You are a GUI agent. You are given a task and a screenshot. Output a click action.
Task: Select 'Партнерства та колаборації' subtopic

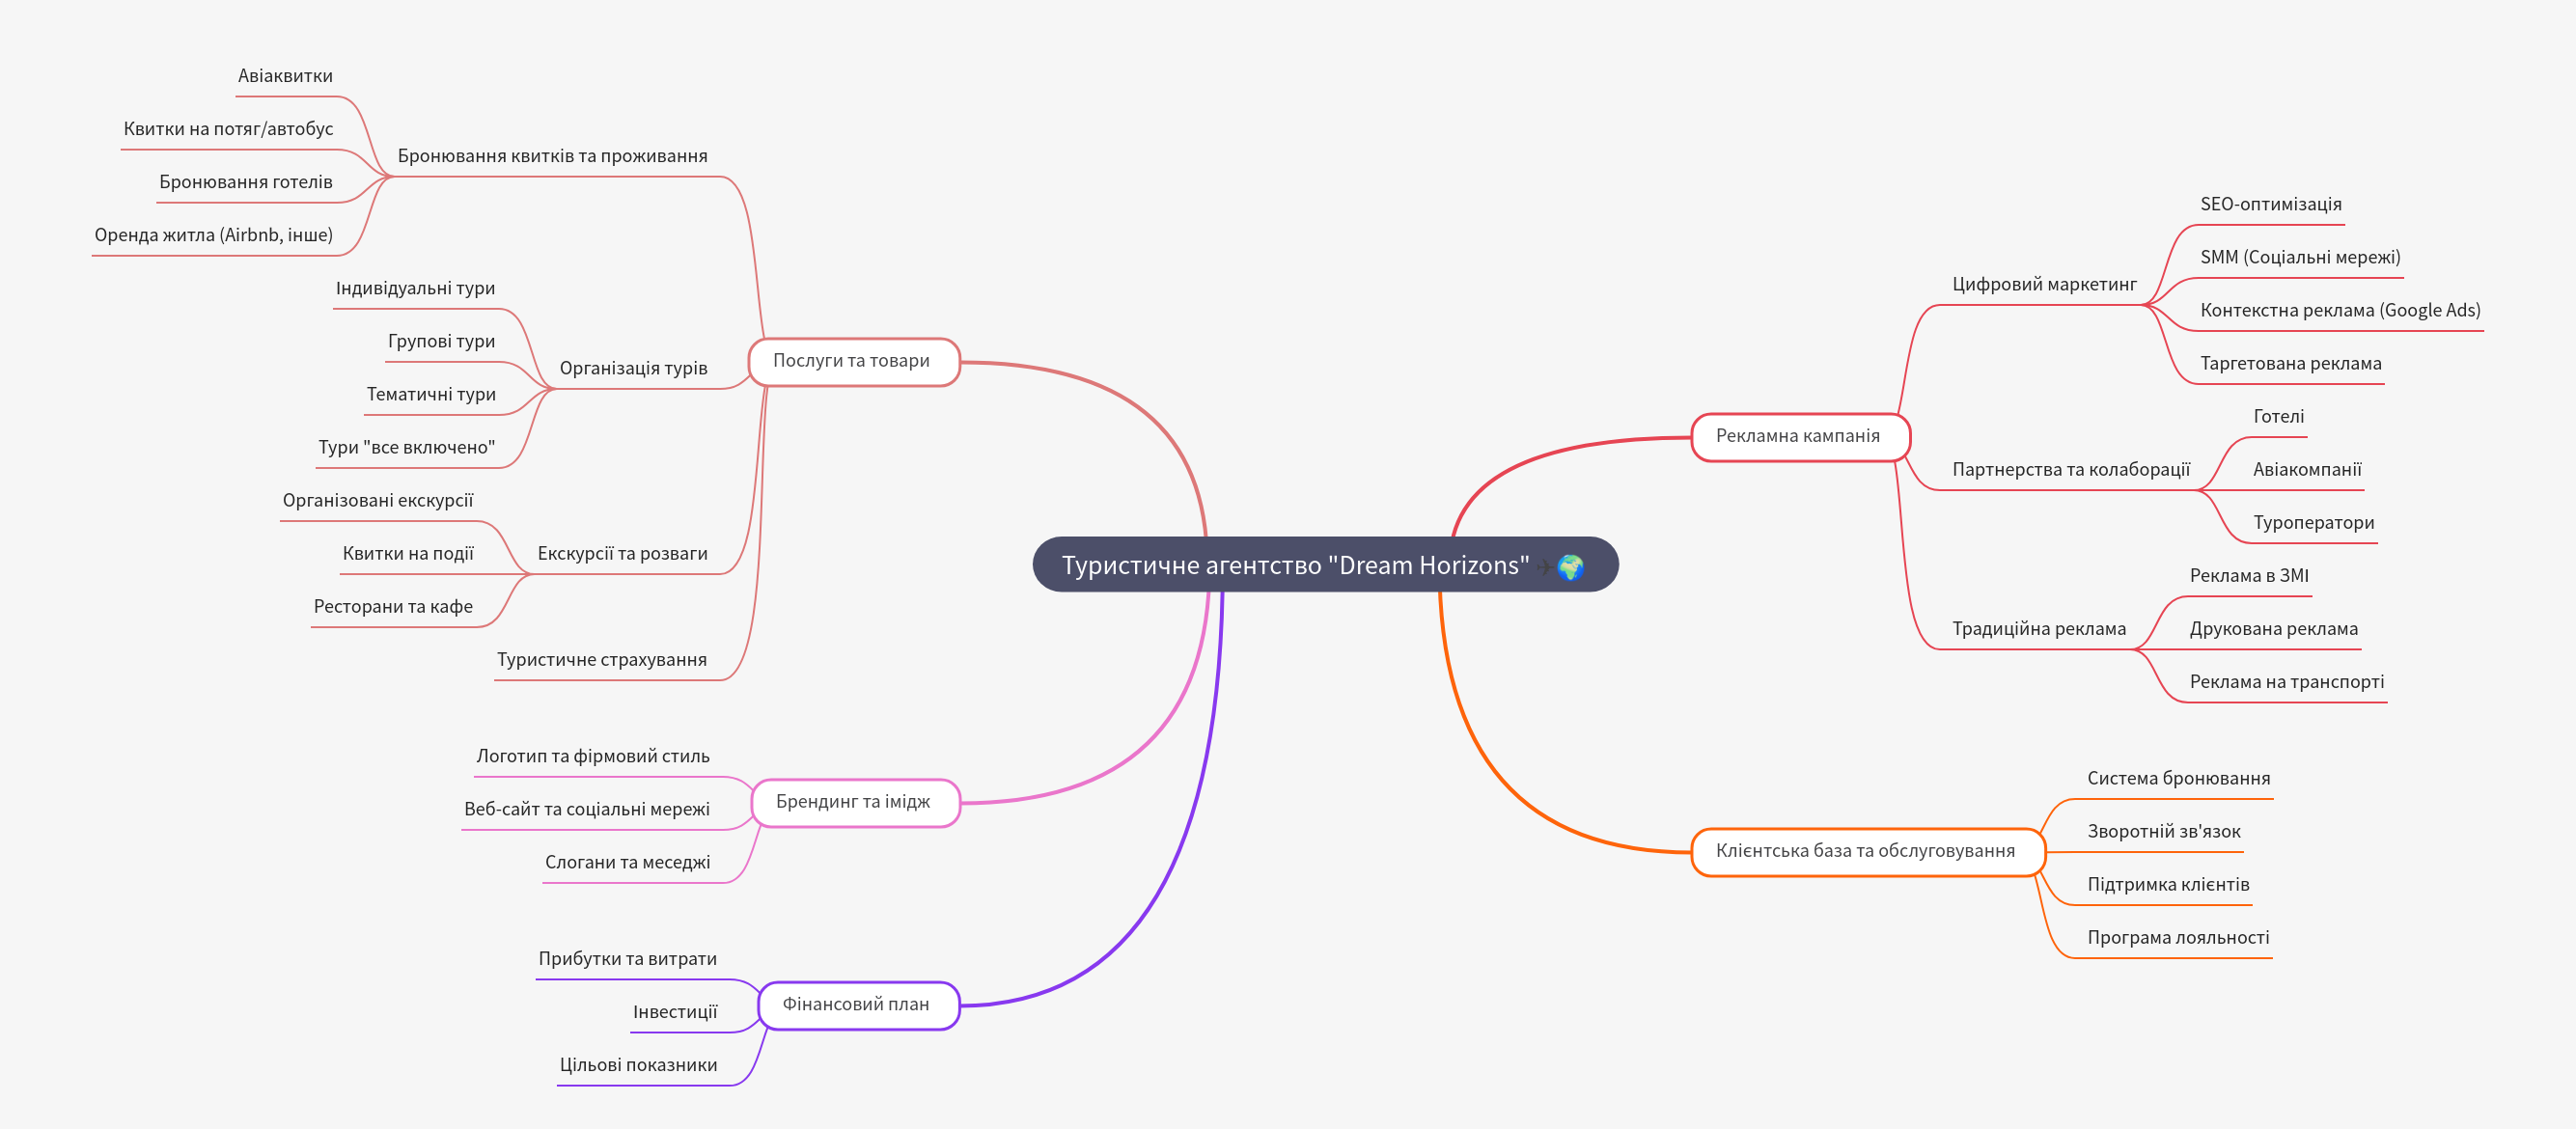coord(2070,469)
